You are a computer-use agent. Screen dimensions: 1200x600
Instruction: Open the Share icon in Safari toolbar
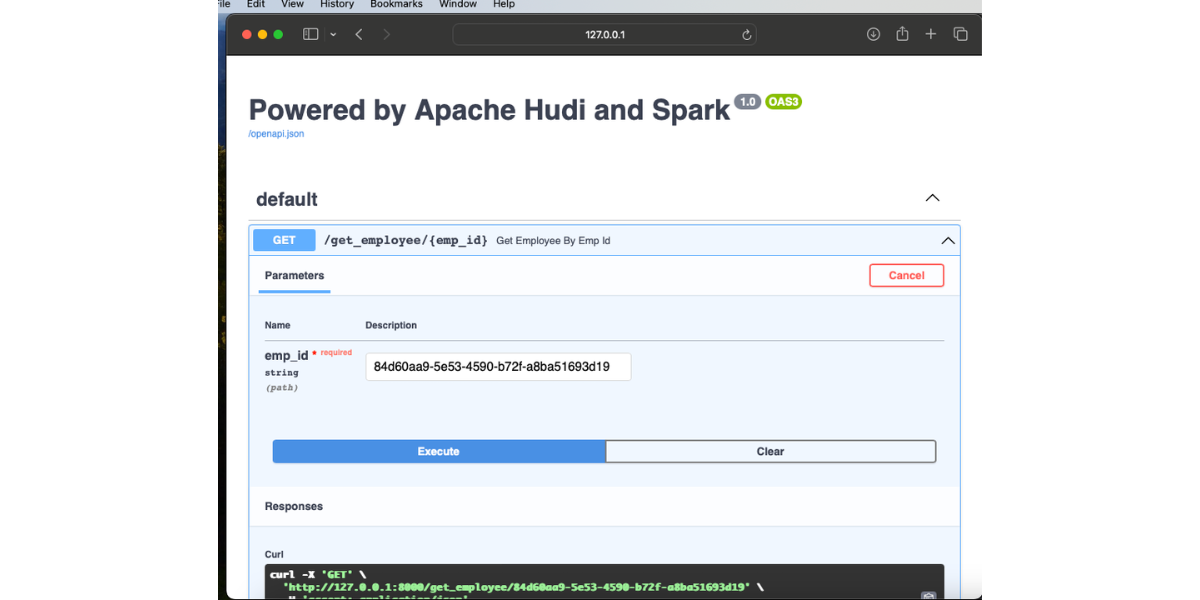[902, 34]
